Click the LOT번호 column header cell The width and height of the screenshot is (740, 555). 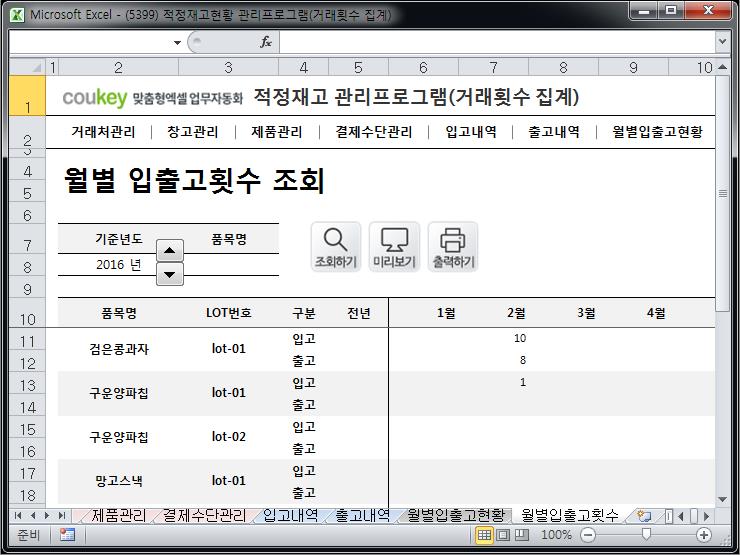[228, 313]
